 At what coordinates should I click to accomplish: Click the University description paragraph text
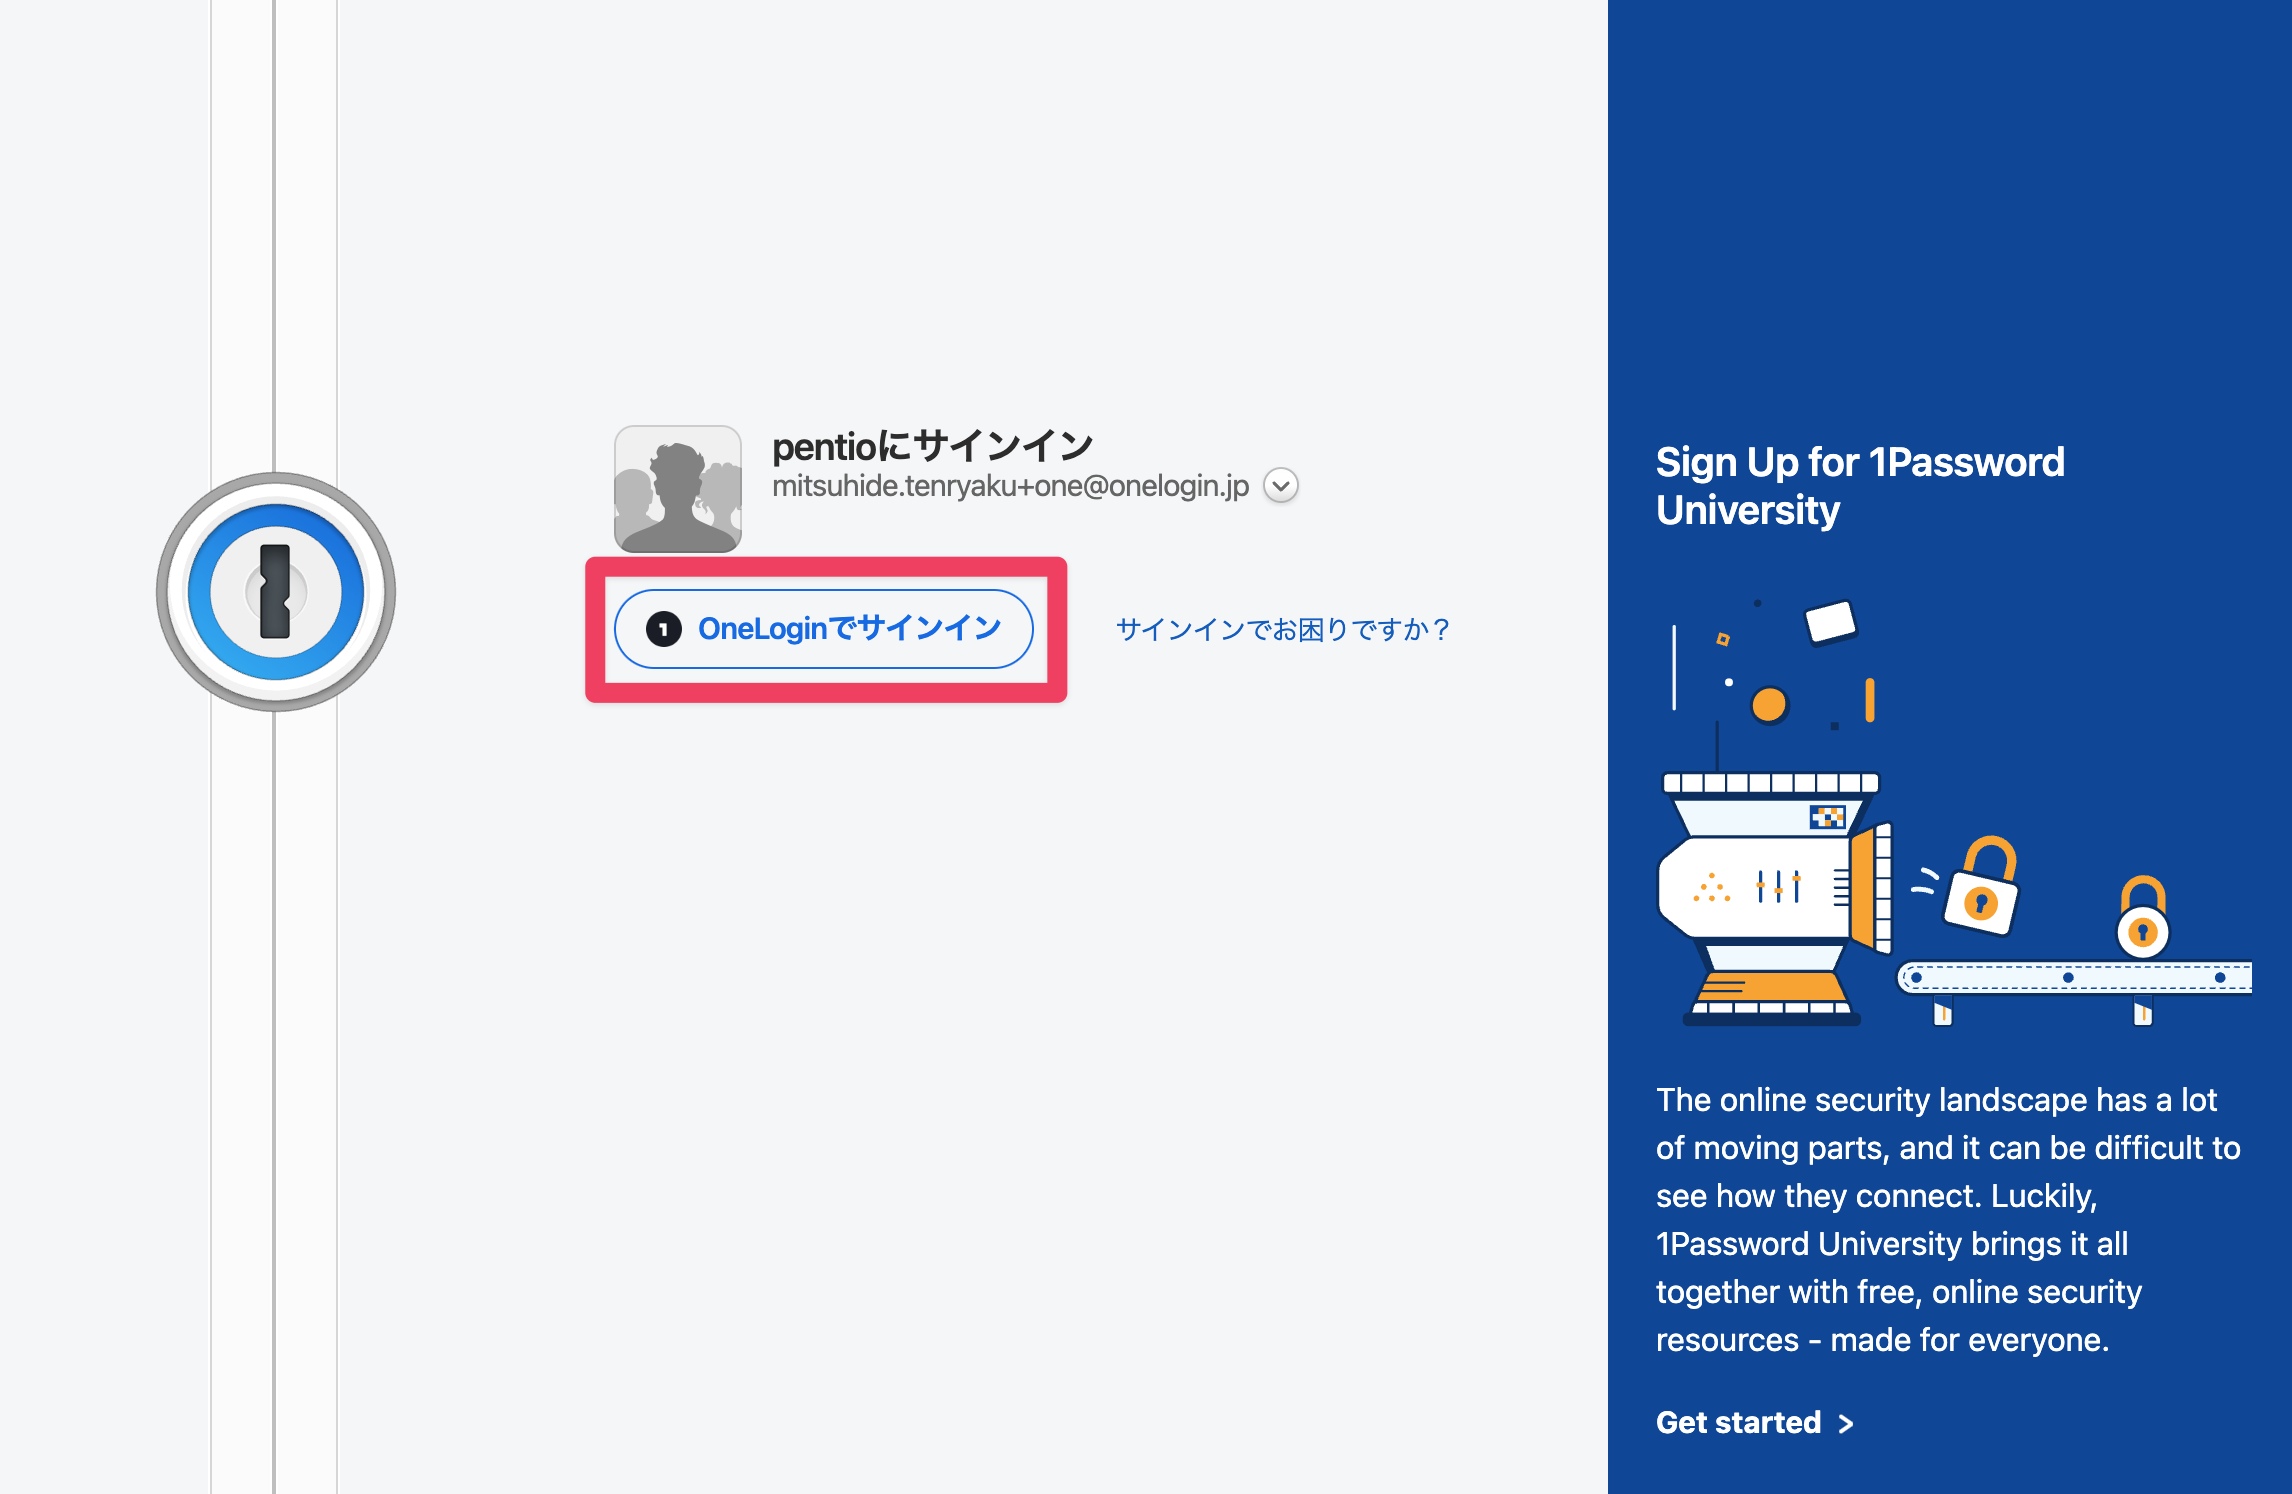click(x=1948, y=1220)
